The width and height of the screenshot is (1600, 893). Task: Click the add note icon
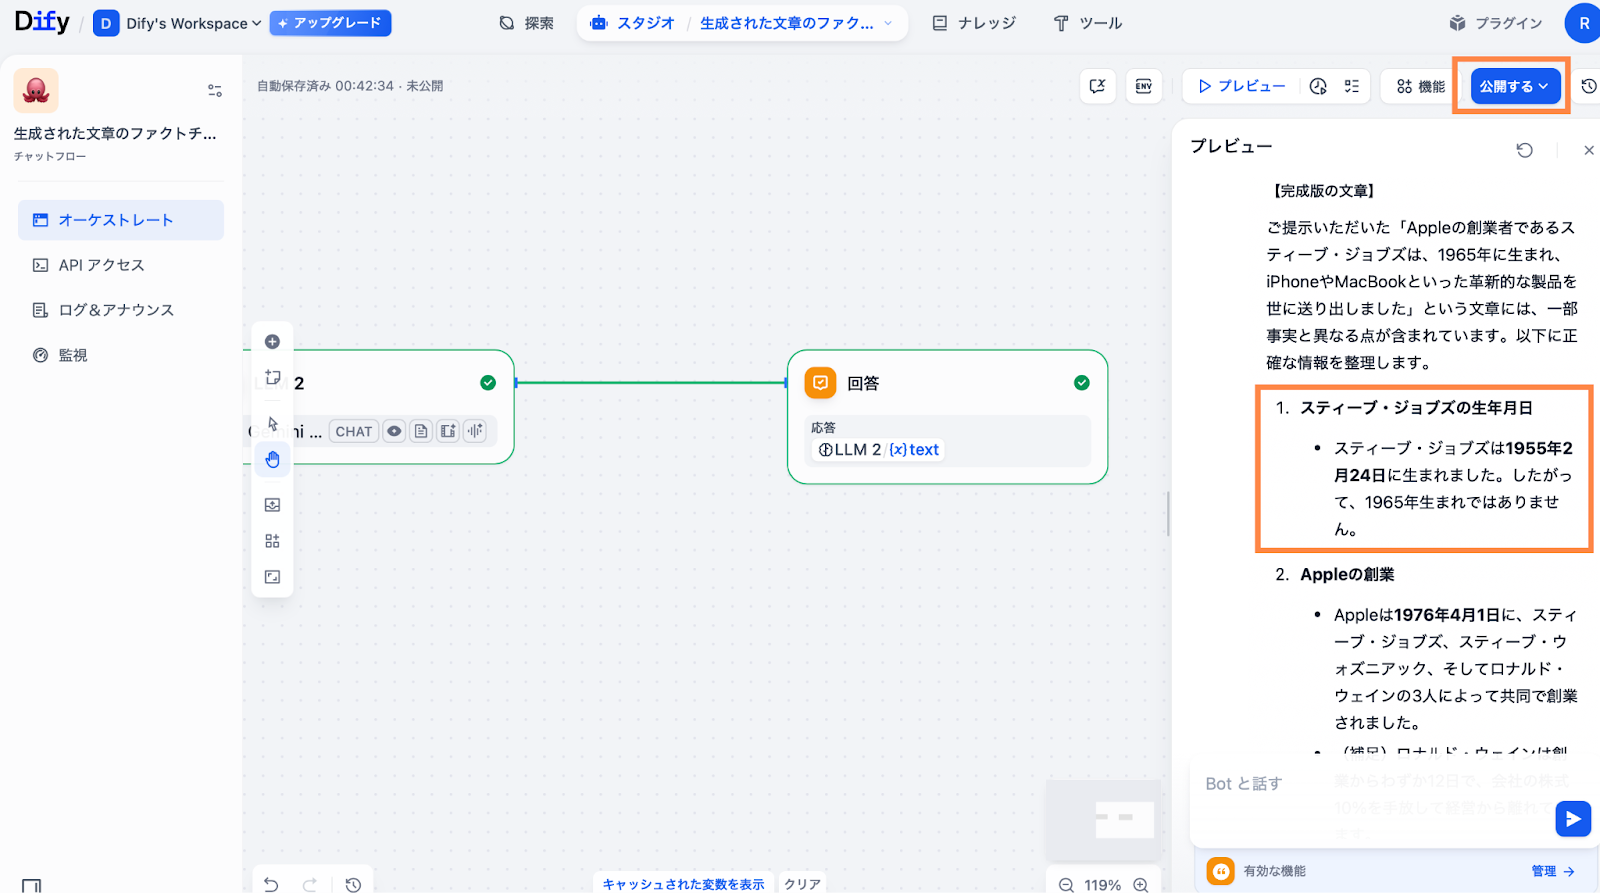(272, 378)
